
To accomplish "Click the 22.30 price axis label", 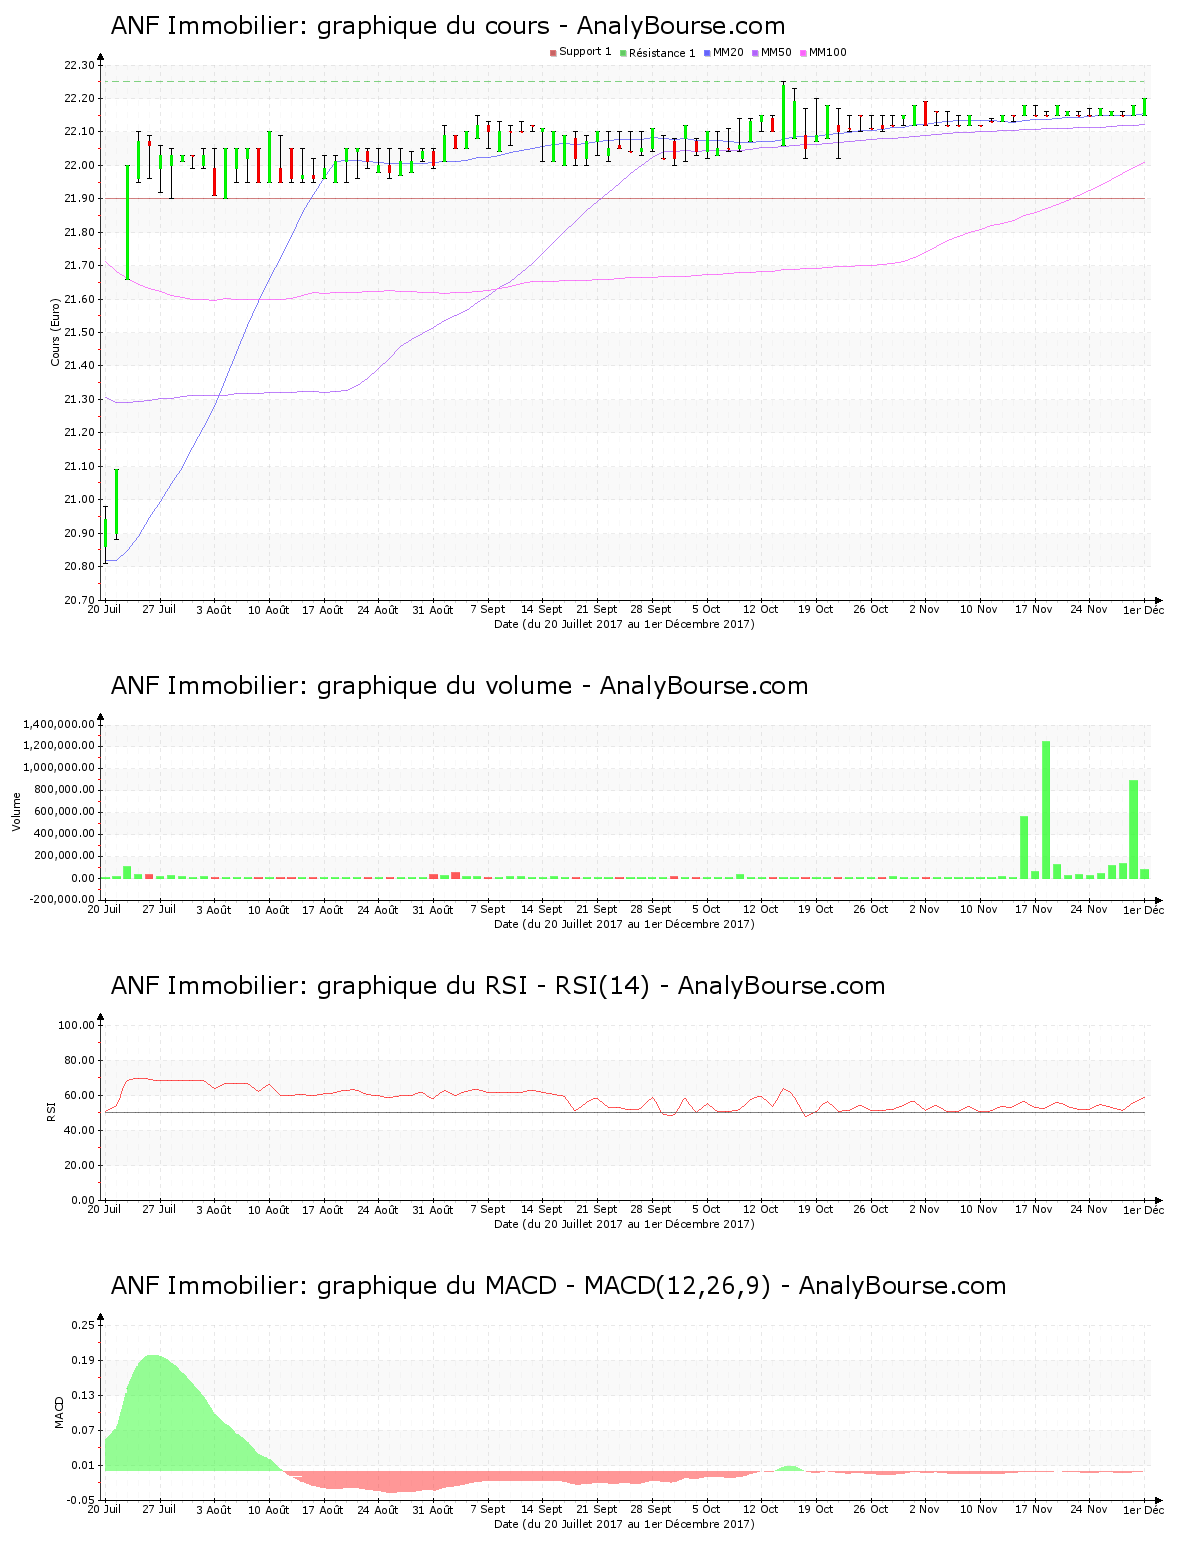I will (79, 65).
